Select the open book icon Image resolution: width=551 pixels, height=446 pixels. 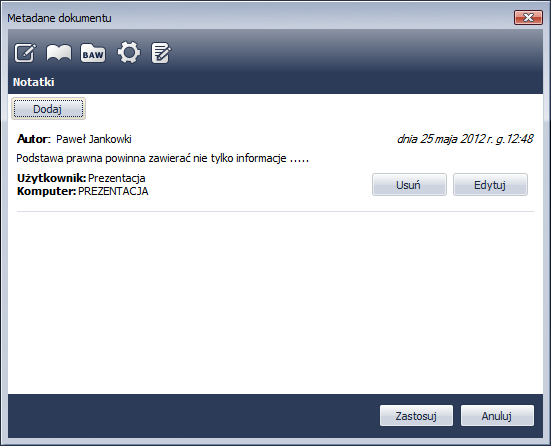59,53
